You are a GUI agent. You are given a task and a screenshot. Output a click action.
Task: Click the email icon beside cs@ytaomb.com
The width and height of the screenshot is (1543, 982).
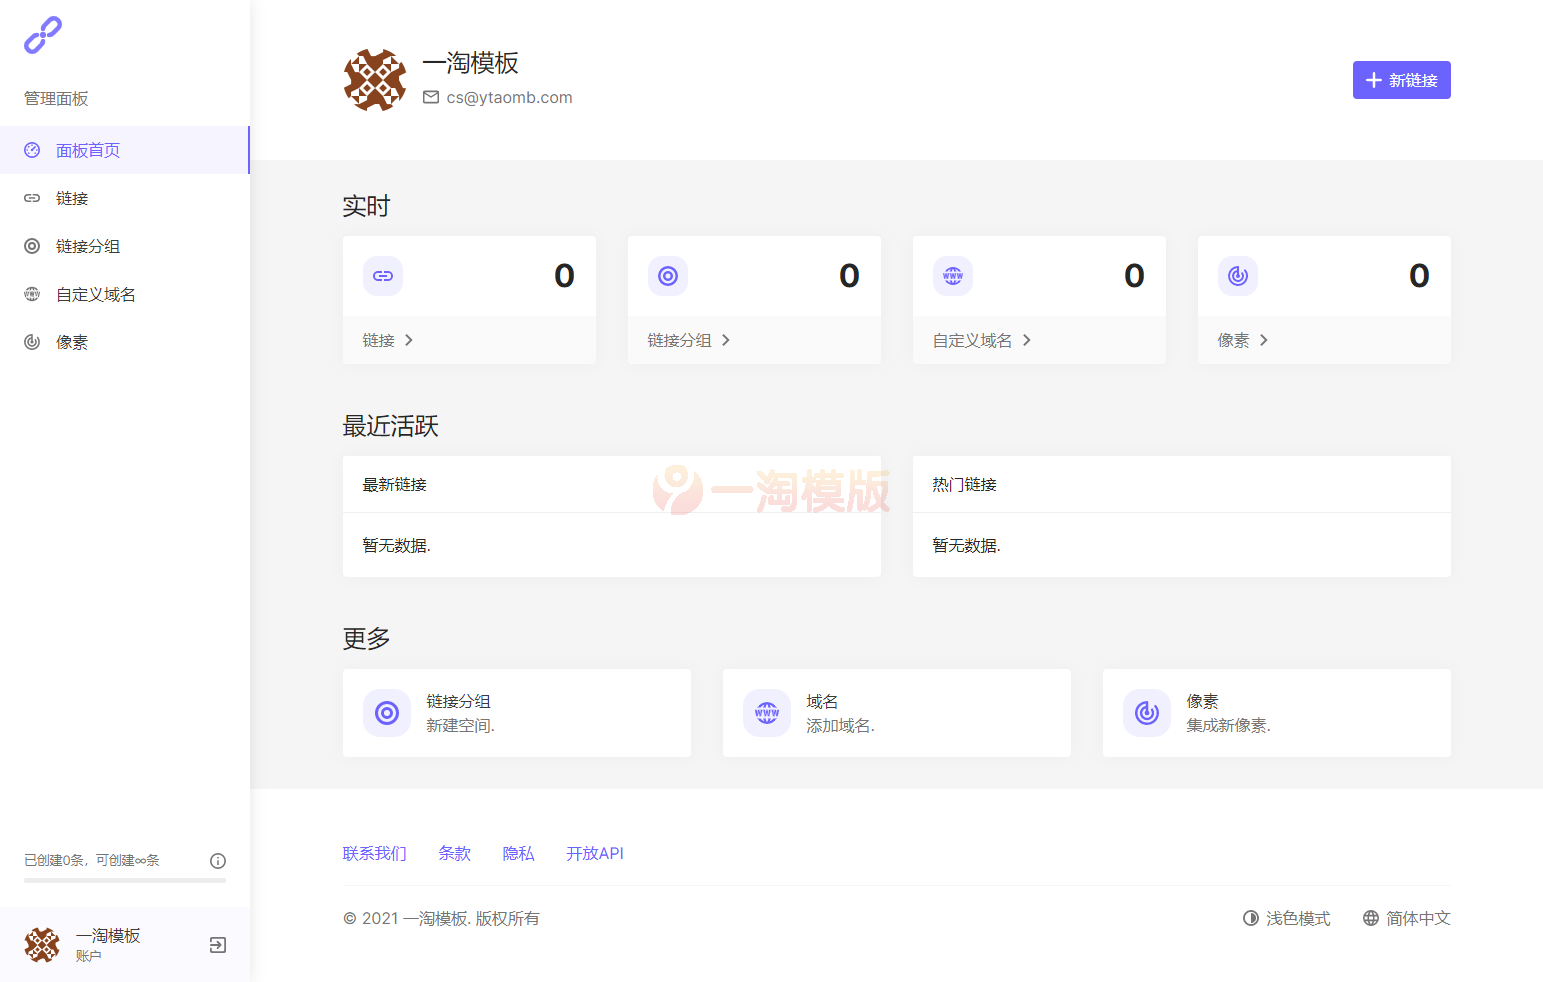coord(431,97)
